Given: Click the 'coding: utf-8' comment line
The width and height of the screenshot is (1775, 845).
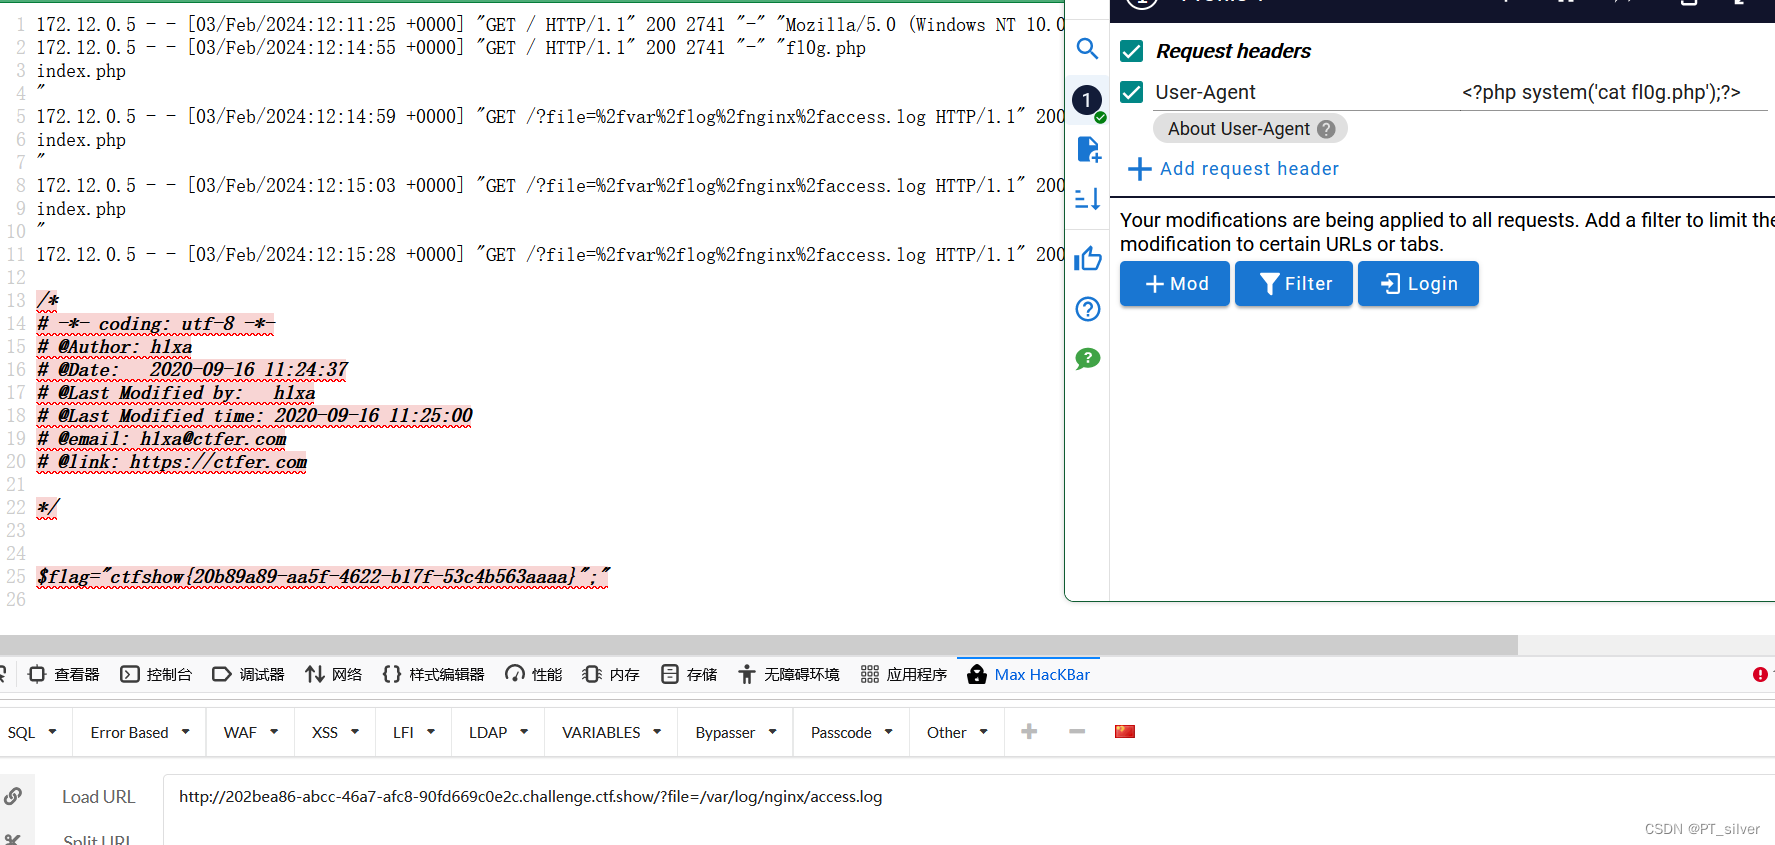Looking at the screenshot, I should coord(155,324).
